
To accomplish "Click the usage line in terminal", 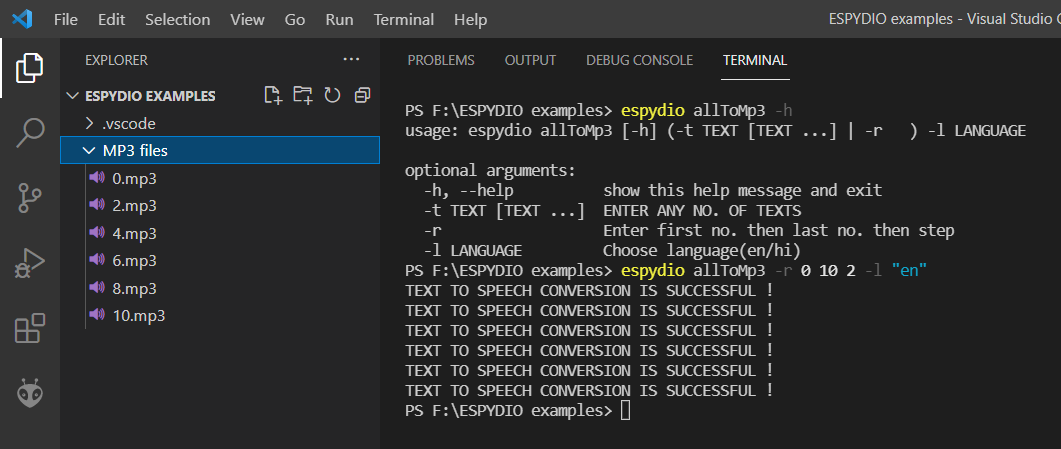I will pyautogui.click(x=715, y=131).
